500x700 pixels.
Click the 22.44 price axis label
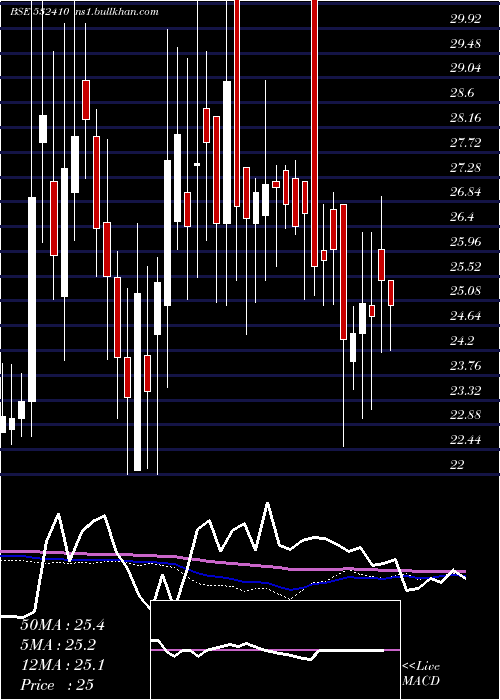tap(465, 441)
